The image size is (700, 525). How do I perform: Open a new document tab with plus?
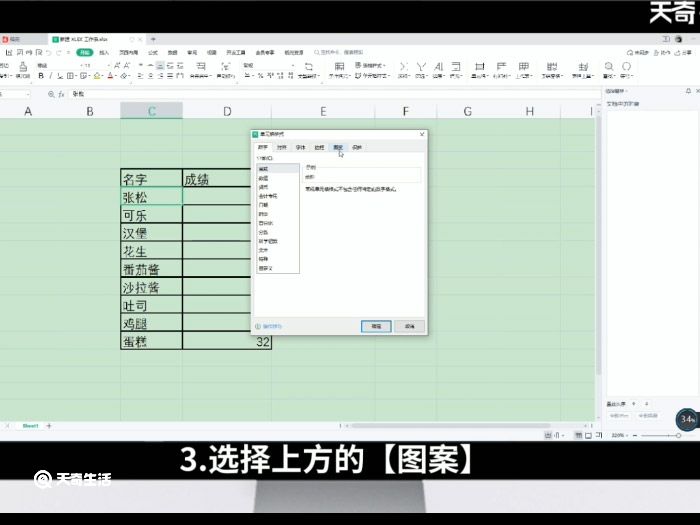pos(153,39)
